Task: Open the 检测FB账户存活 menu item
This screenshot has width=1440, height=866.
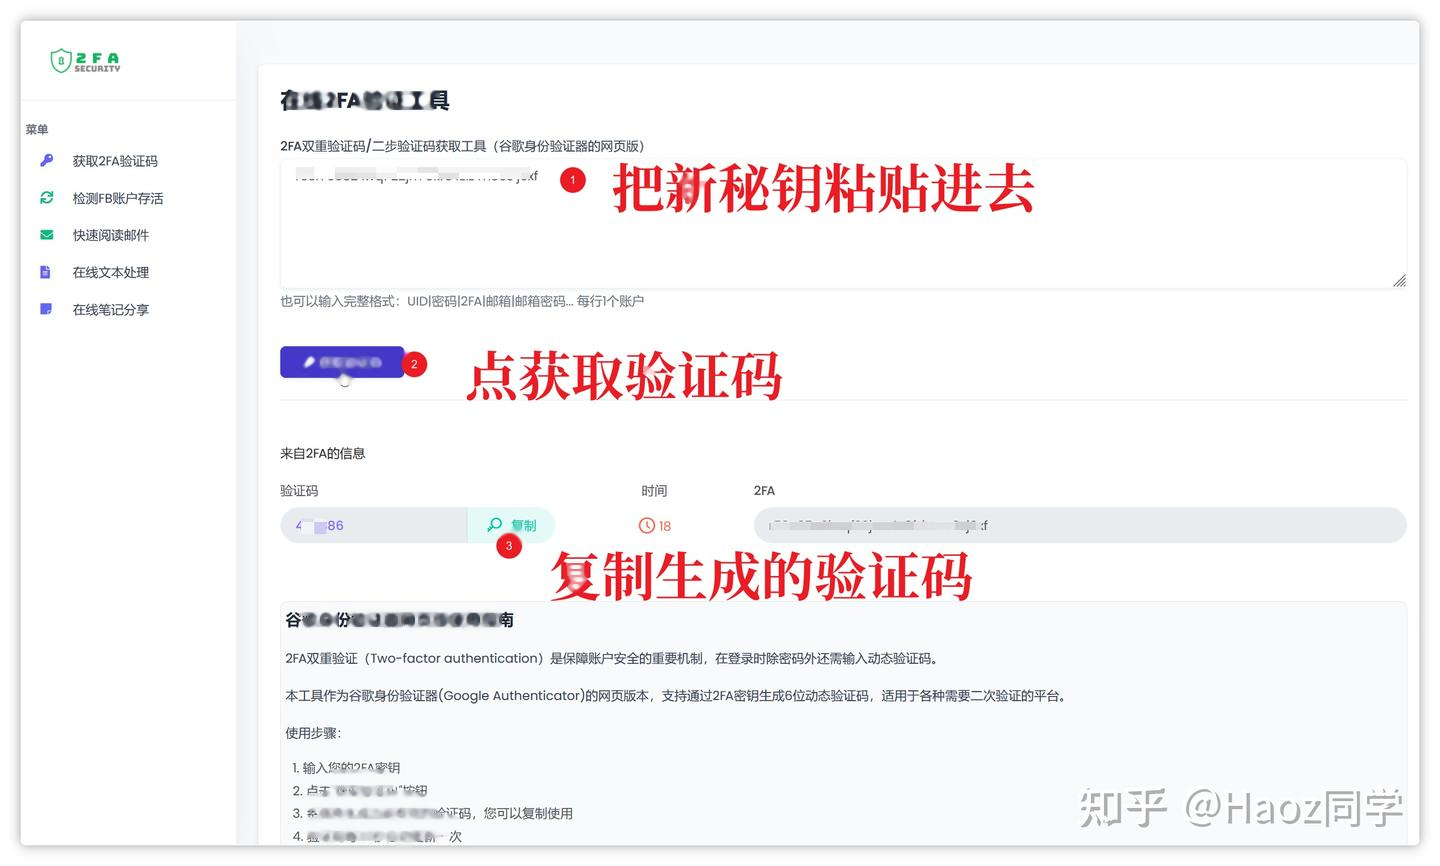Action: pos(118,198)
